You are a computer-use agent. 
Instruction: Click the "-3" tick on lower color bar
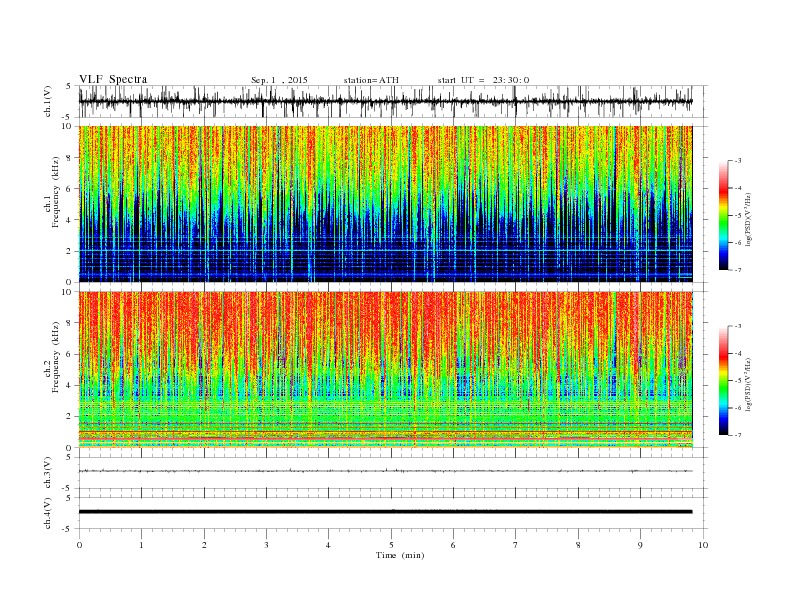(738, 326)
